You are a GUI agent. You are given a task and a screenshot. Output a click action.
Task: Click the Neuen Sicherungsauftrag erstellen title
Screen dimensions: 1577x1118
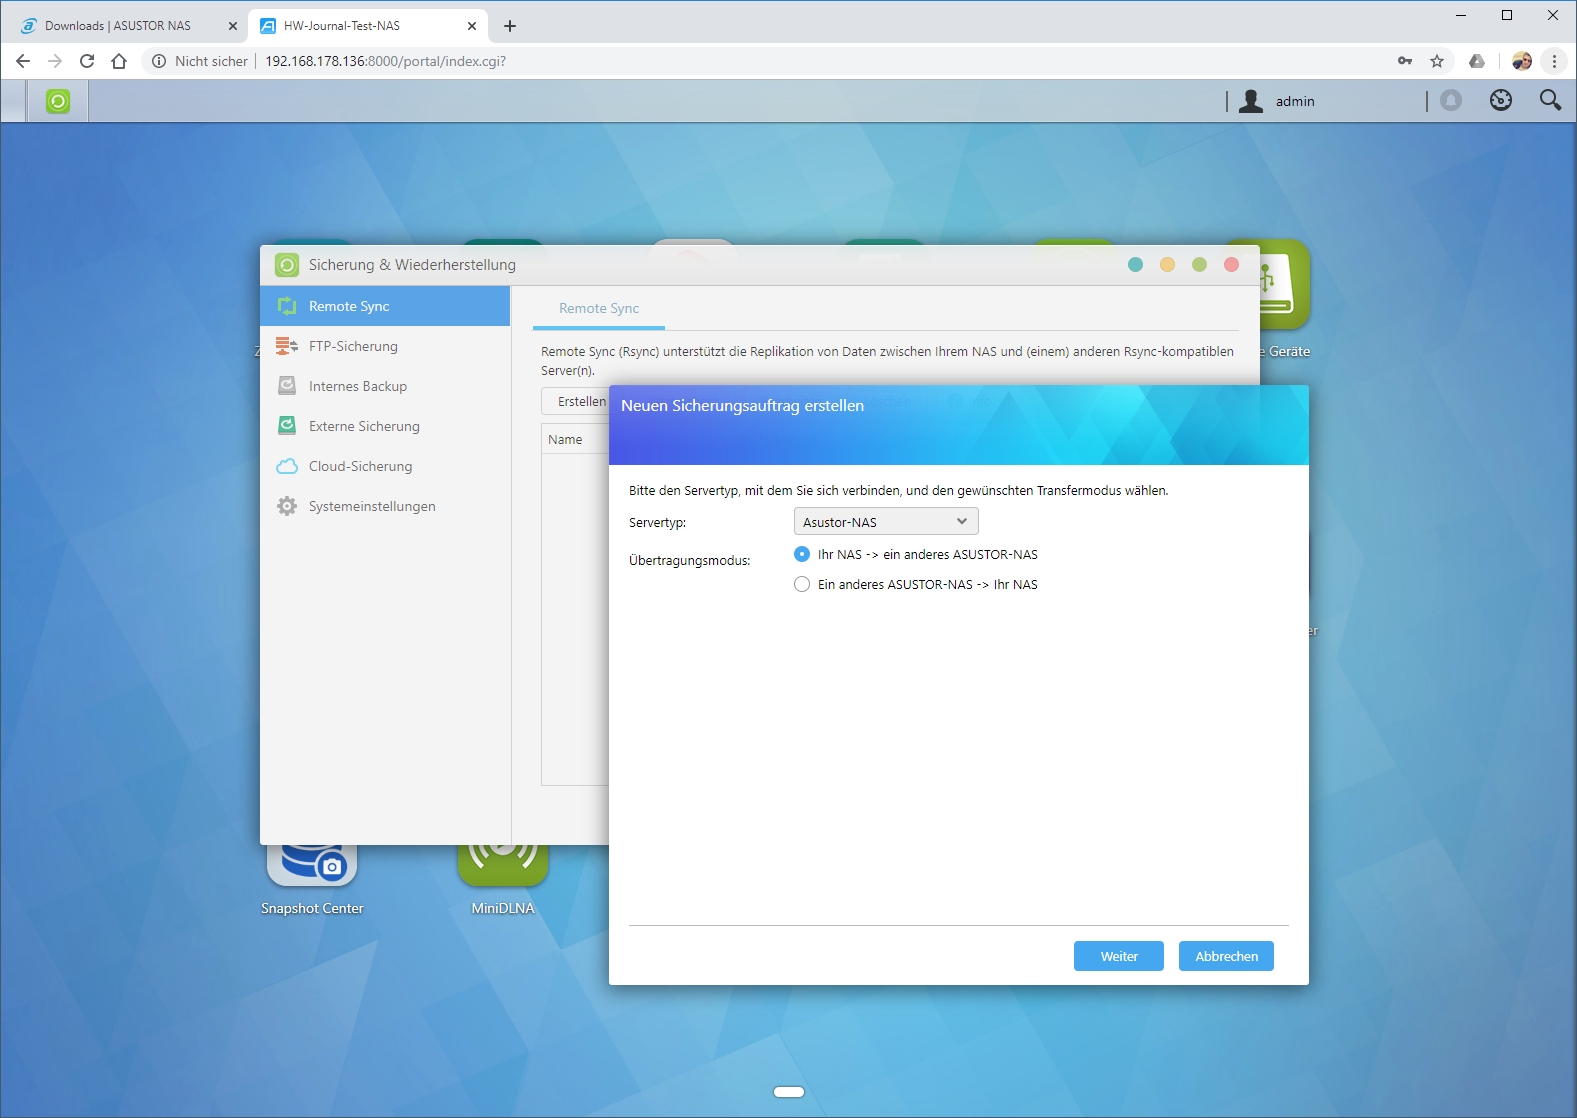tap(742, 406)
